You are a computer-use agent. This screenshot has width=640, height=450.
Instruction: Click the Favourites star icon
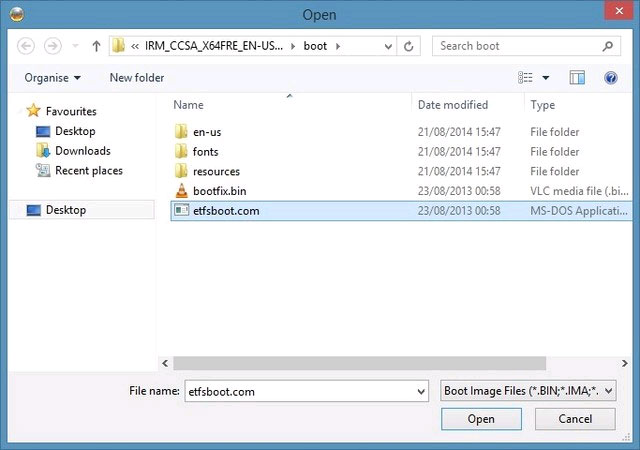point(33,110)
